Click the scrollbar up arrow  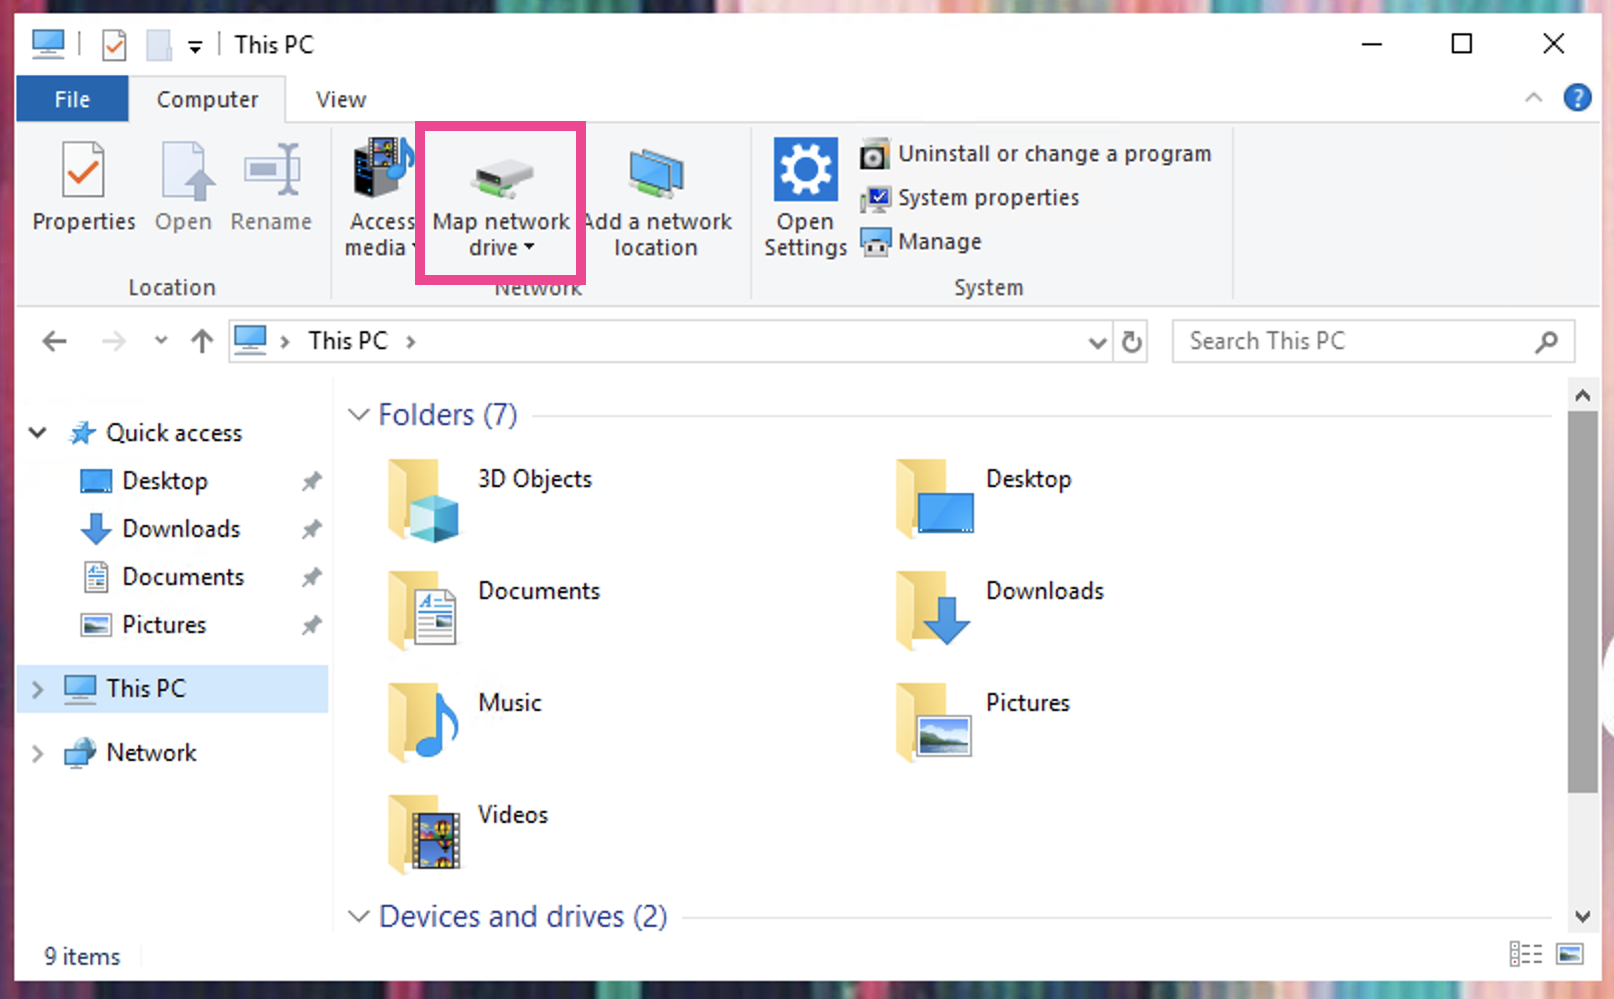(x=1582, y=395)
